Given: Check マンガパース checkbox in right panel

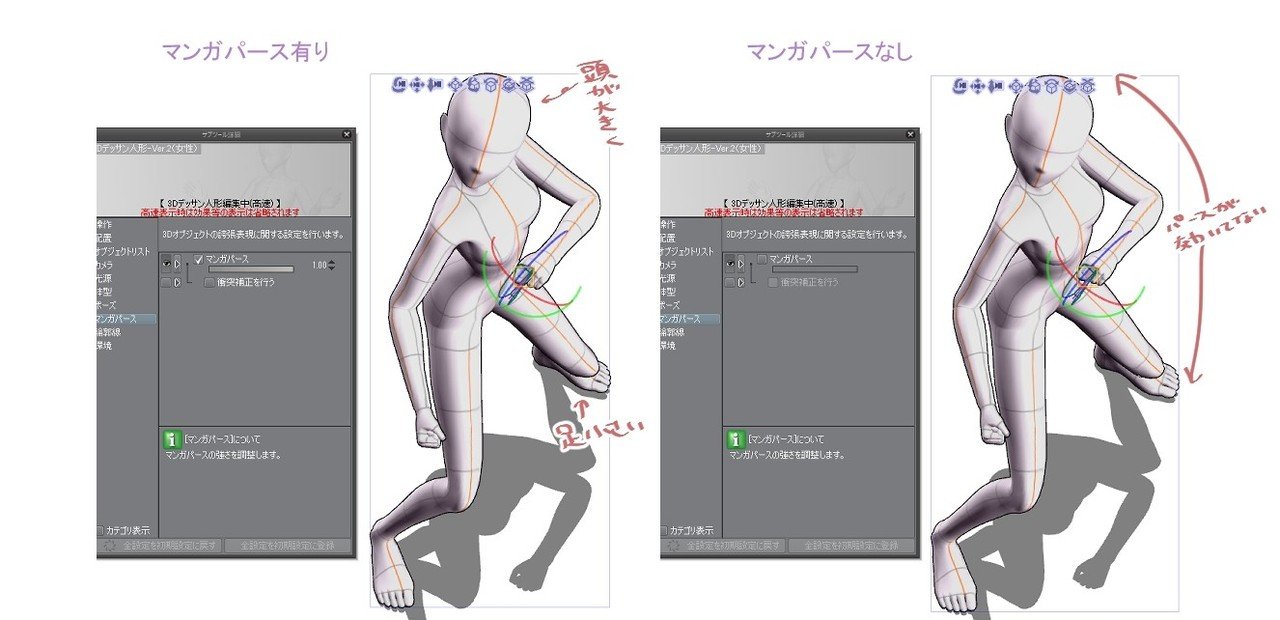Looking at the screenshot, I should (762, 259).
